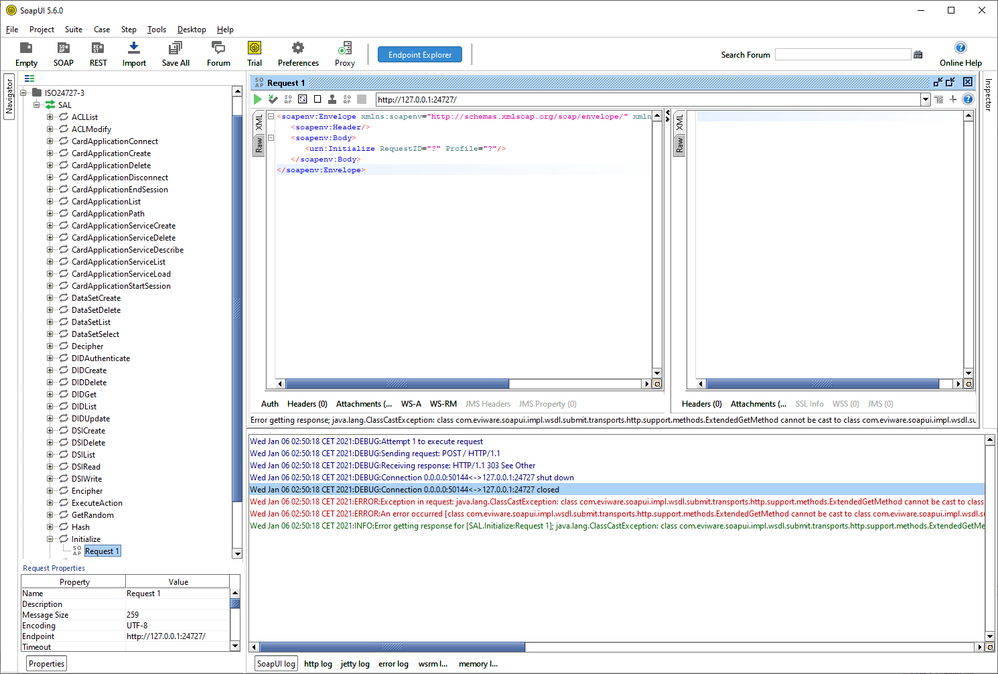Click the Search Forum input field
998x674 pixels.
842,55
